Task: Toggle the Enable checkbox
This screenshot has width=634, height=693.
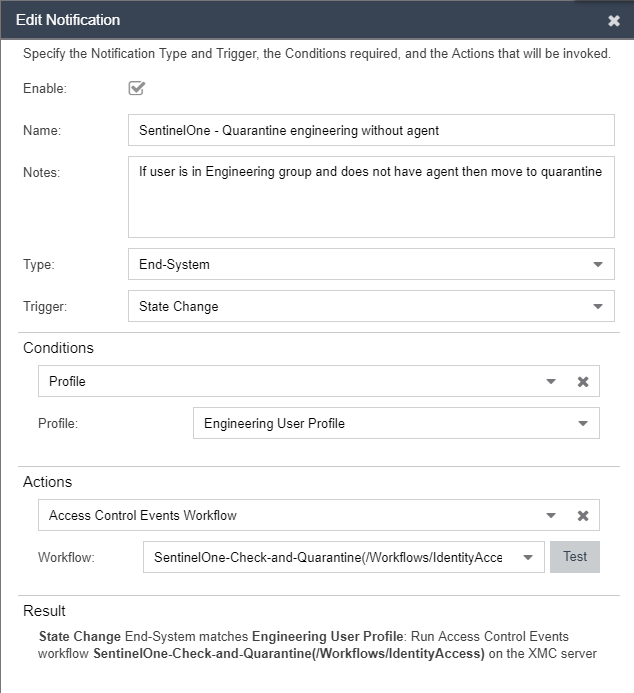Action: click(x=137, y=88)
